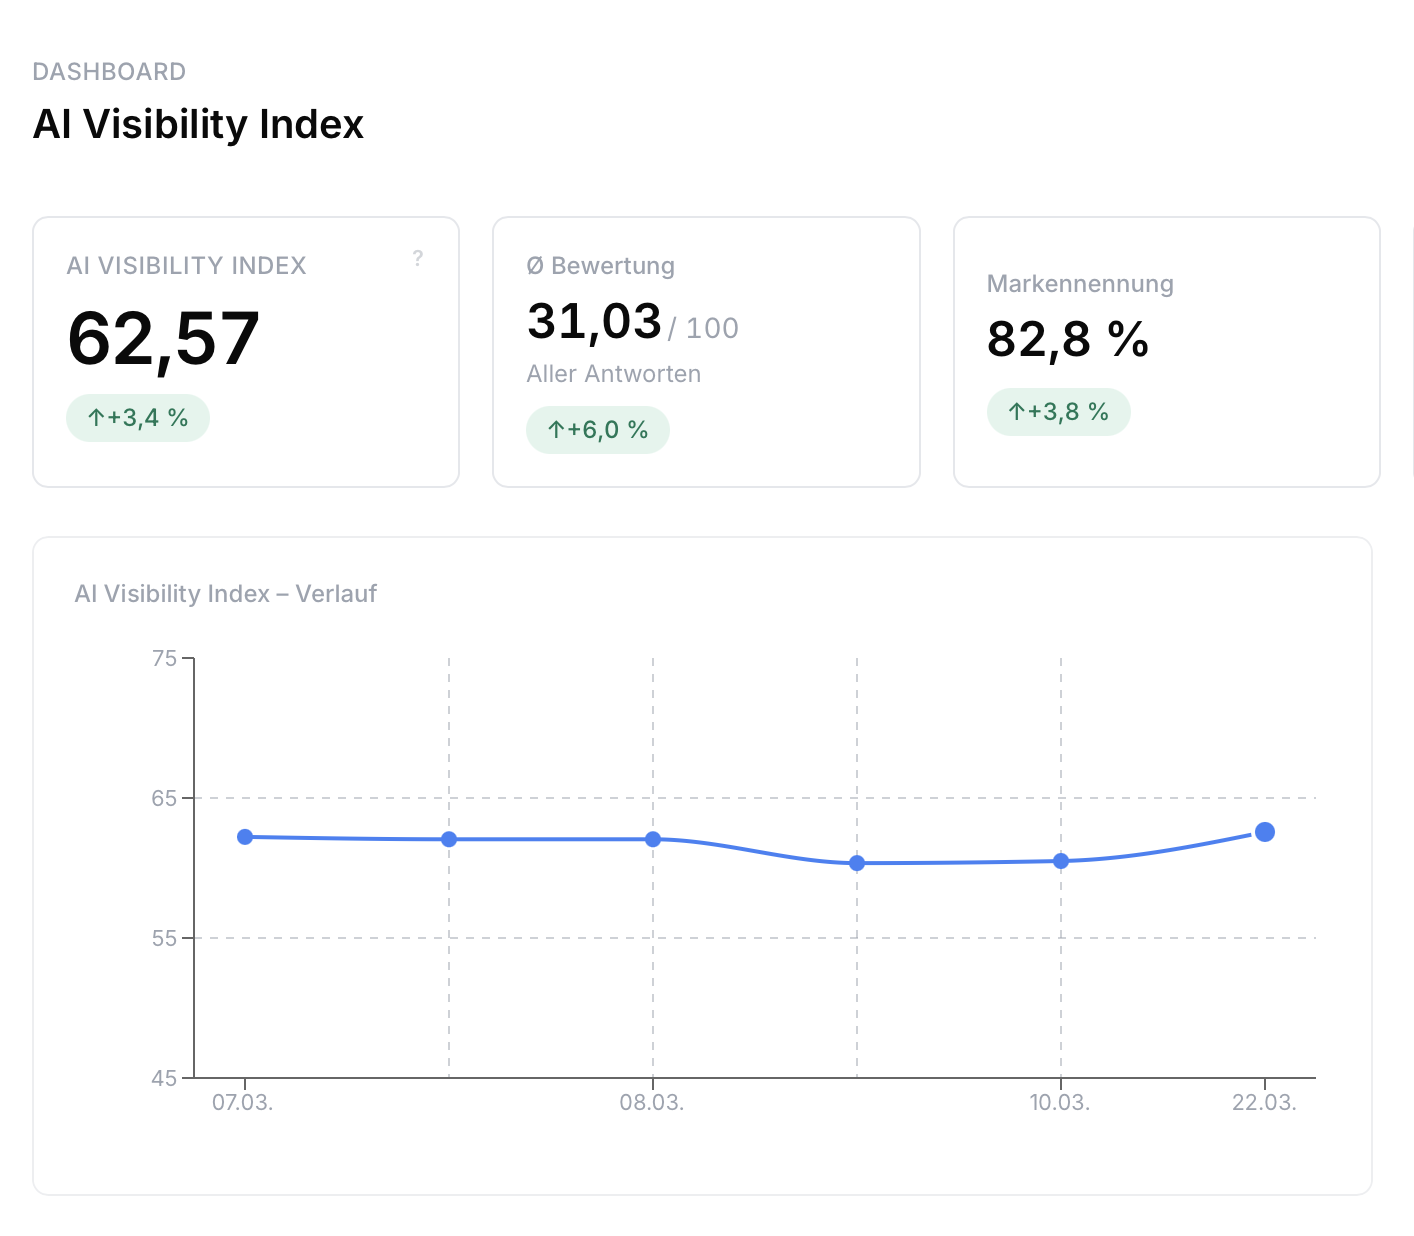Image resolution: width=1414 pixels, height=1236 pixels.
Task: Click the upward arrow in the +3,4 % badge
Action: click(x=95, y=418)
